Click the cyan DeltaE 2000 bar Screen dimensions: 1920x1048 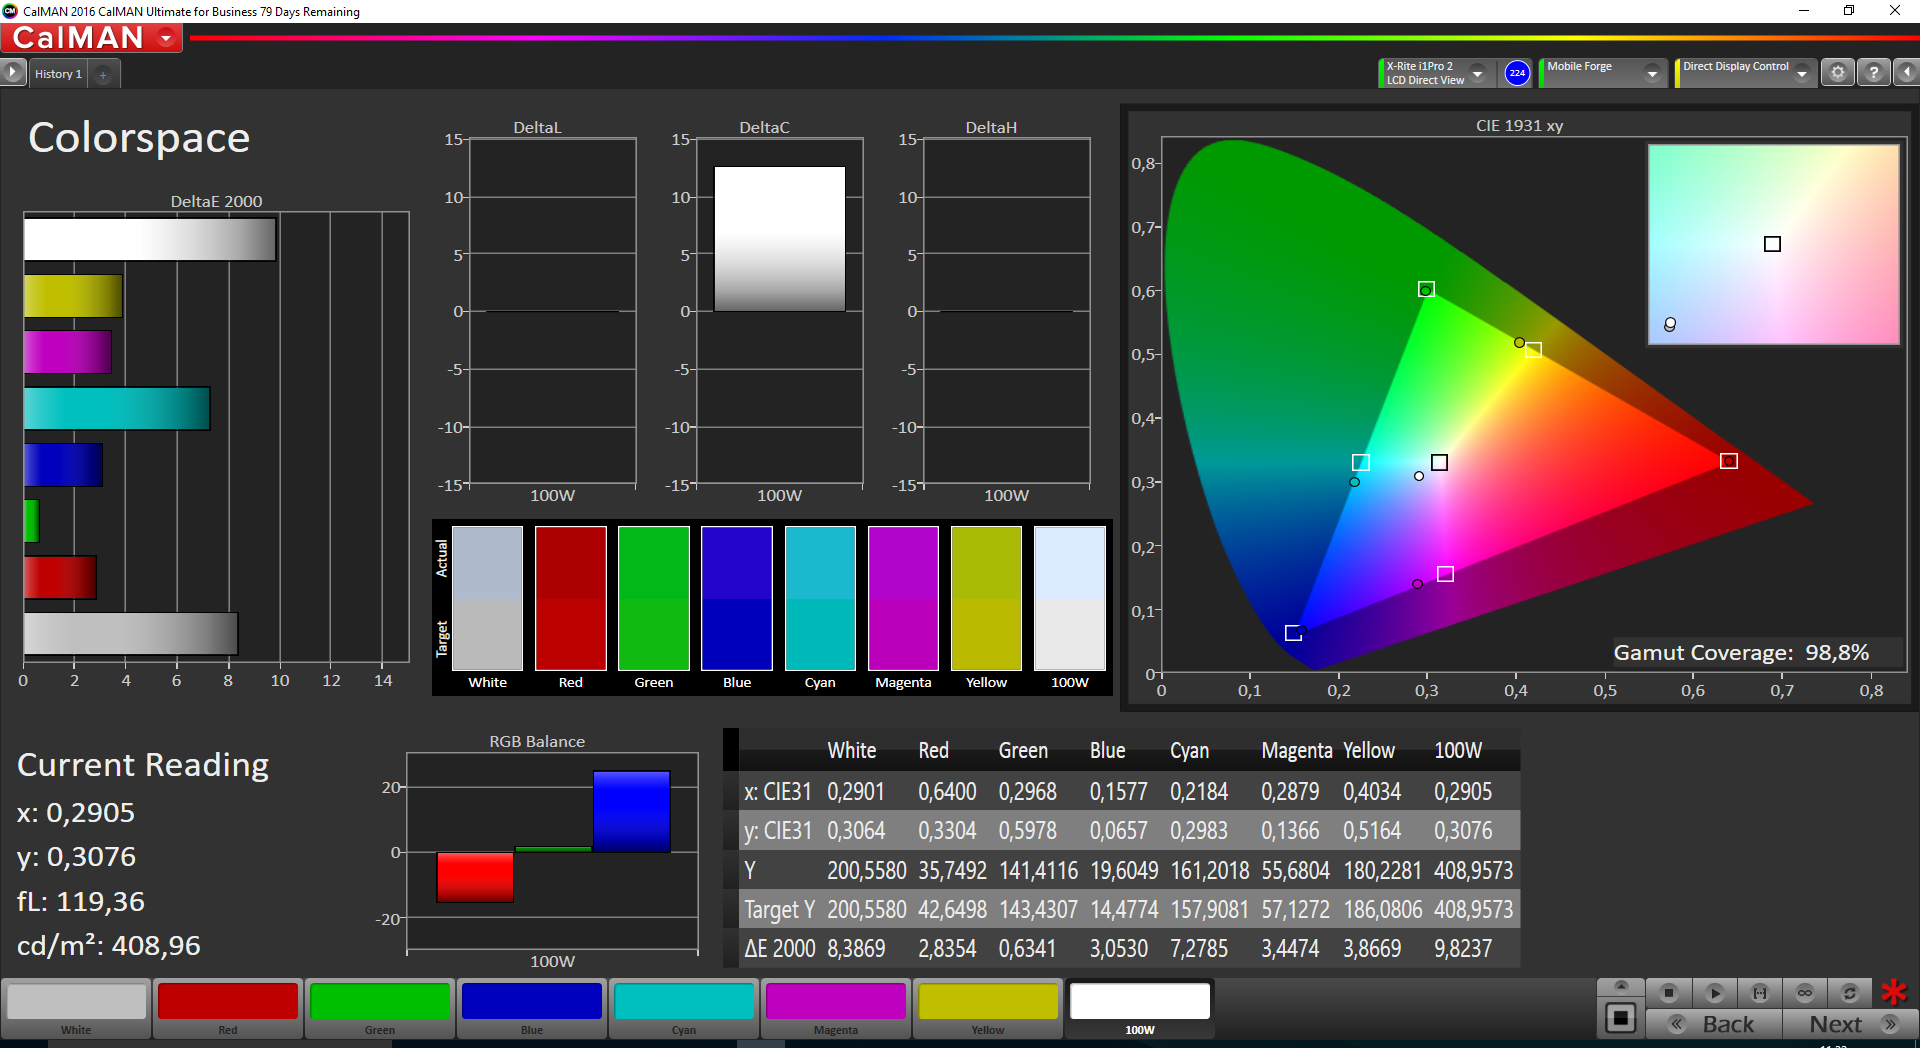click(x=117, y=409)
